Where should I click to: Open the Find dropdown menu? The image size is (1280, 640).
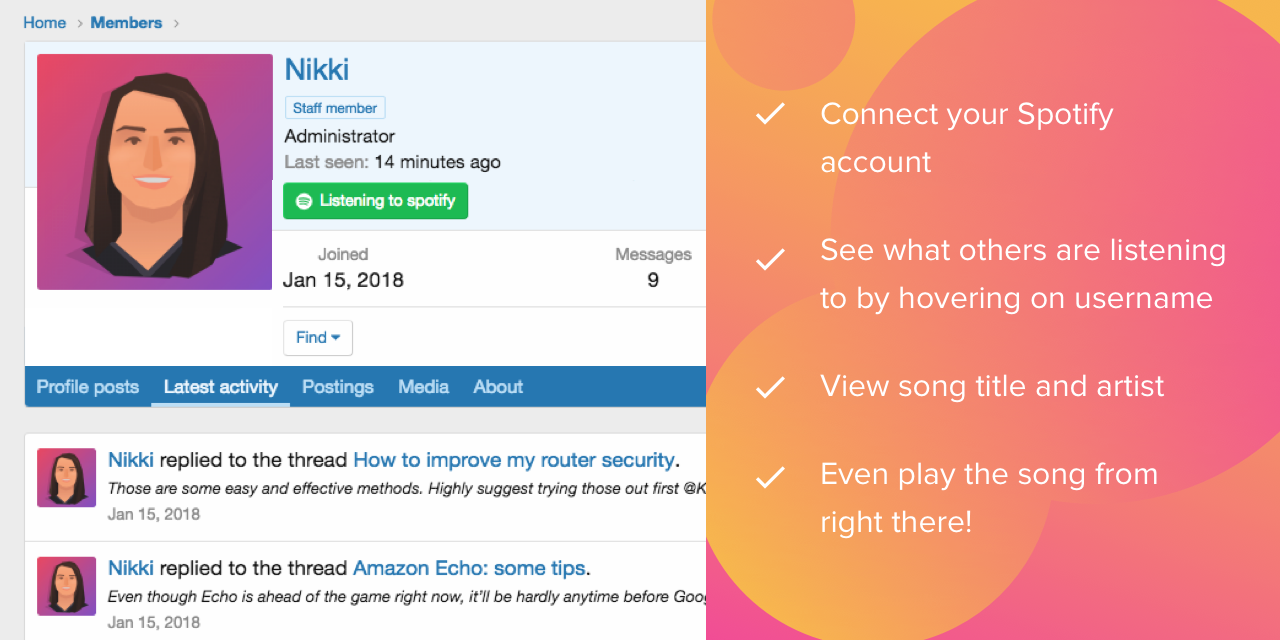pos(318,338)
